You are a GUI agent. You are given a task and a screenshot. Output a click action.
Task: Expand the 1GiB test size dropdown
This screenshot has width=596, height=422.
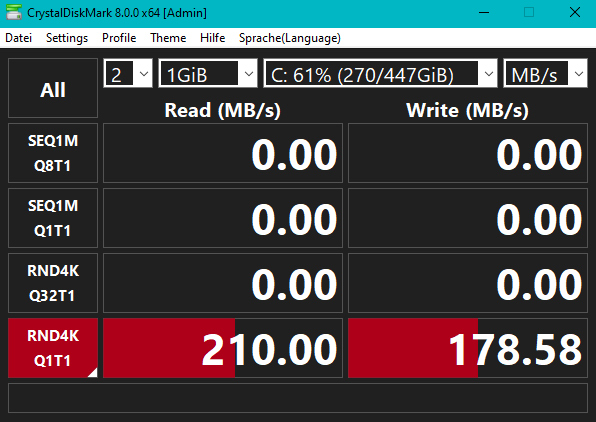click(208, 73)
